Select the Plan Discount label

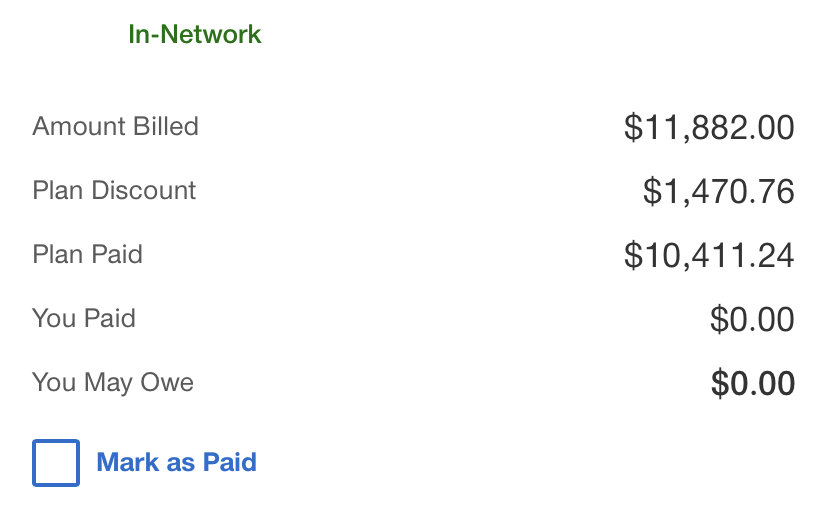114,191
